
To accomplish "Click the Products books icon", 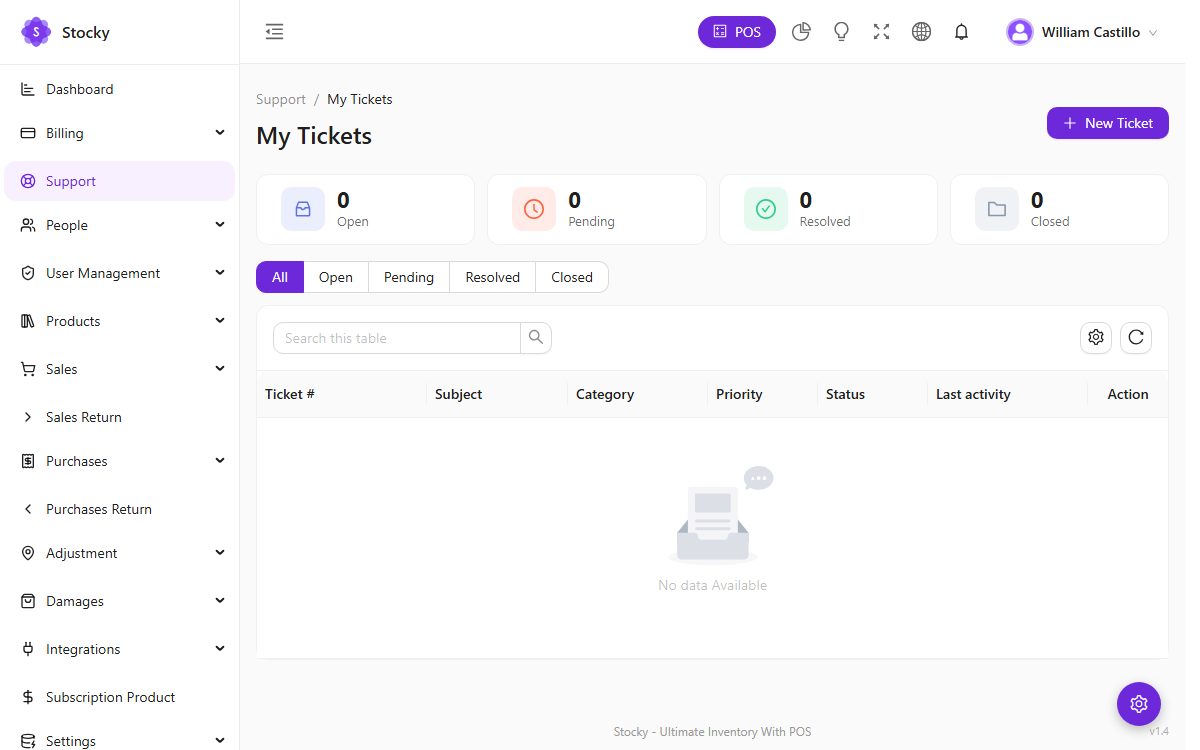I will point(28,321).
